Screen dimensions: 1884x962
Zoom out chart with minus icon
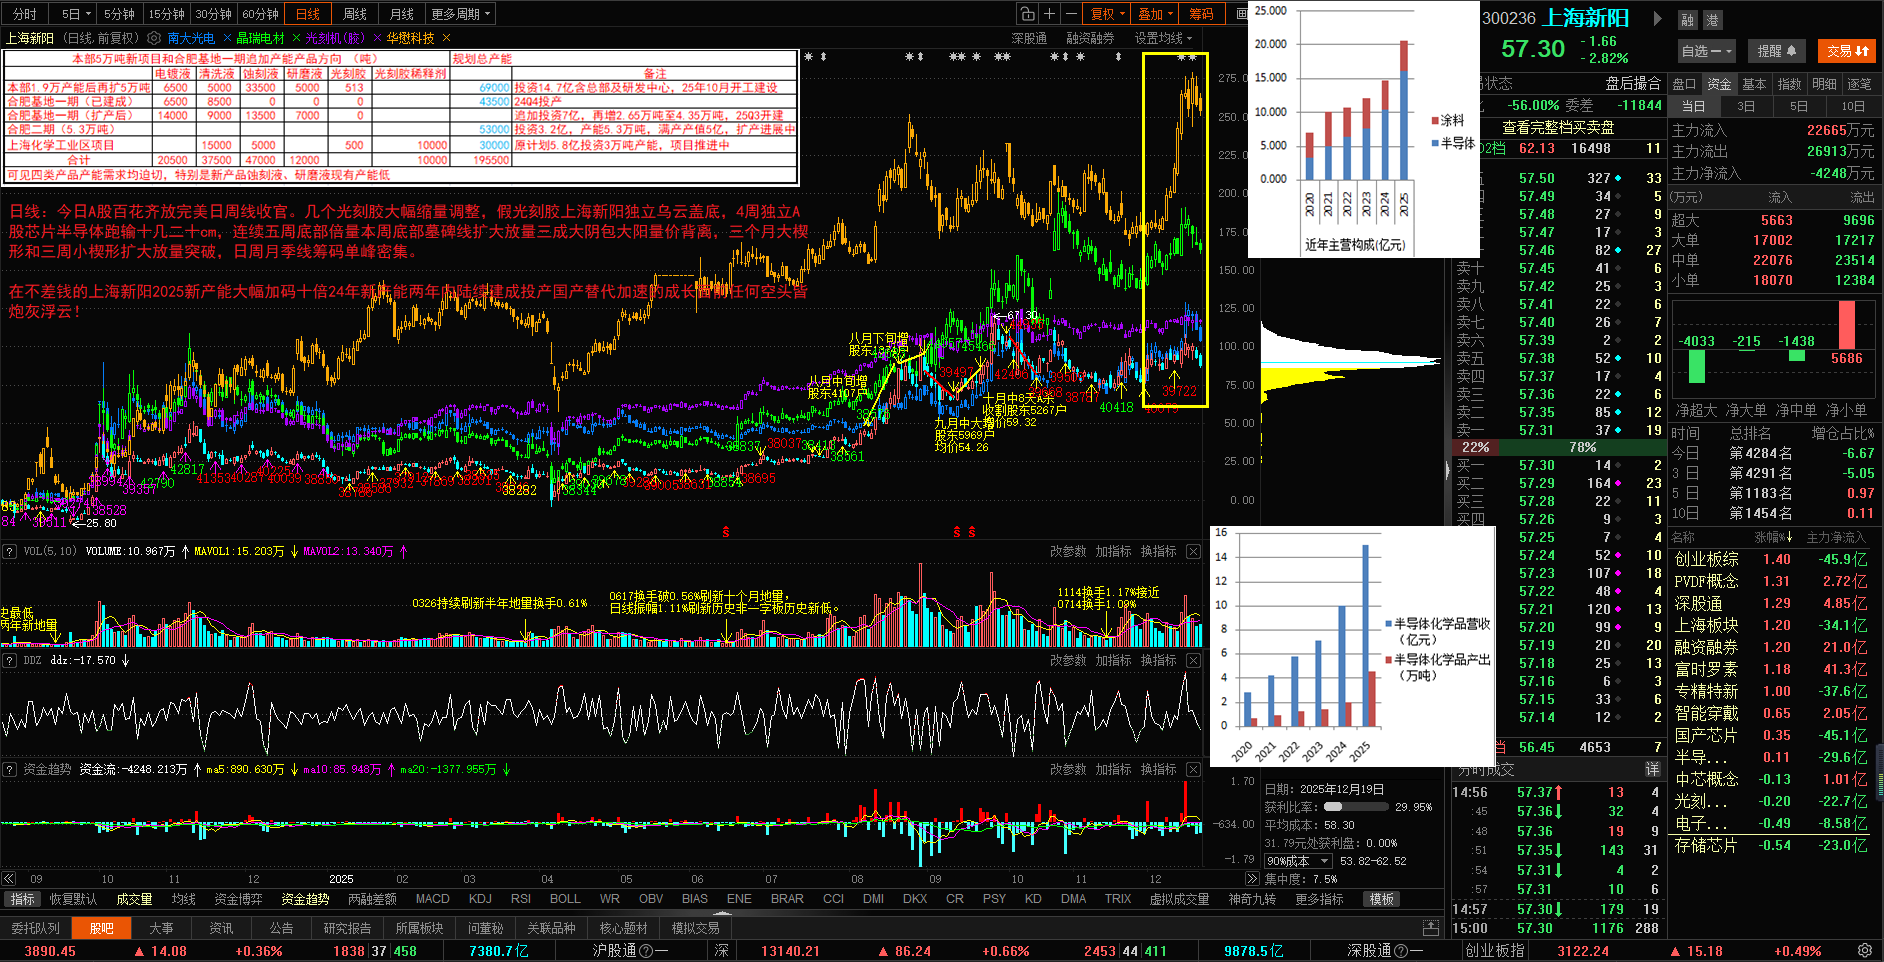click(1071, 14)
